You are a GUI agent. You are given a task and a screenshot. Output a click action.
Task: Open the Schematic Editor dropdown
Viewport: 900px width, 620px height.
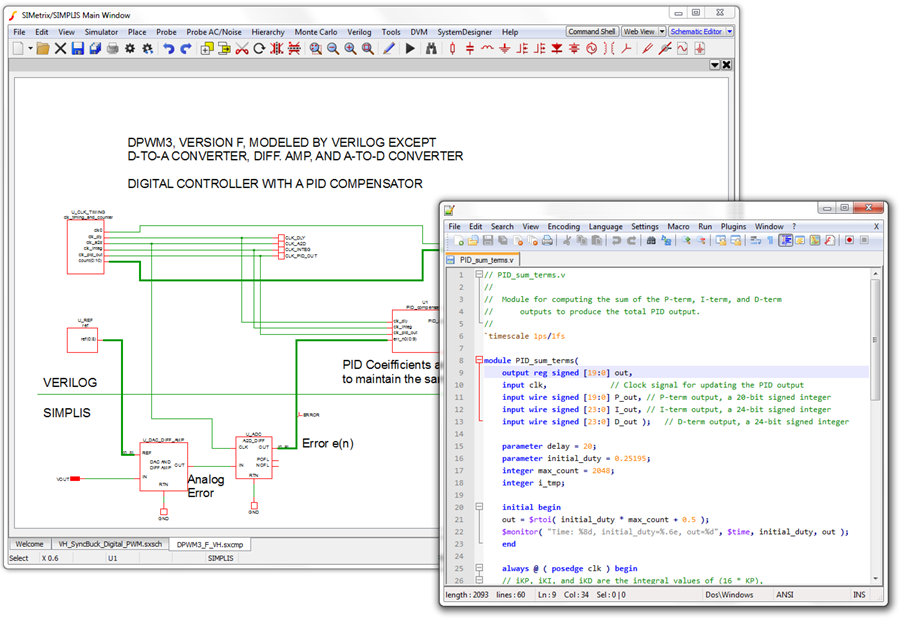pyautogui.click(x=730, y=31)
